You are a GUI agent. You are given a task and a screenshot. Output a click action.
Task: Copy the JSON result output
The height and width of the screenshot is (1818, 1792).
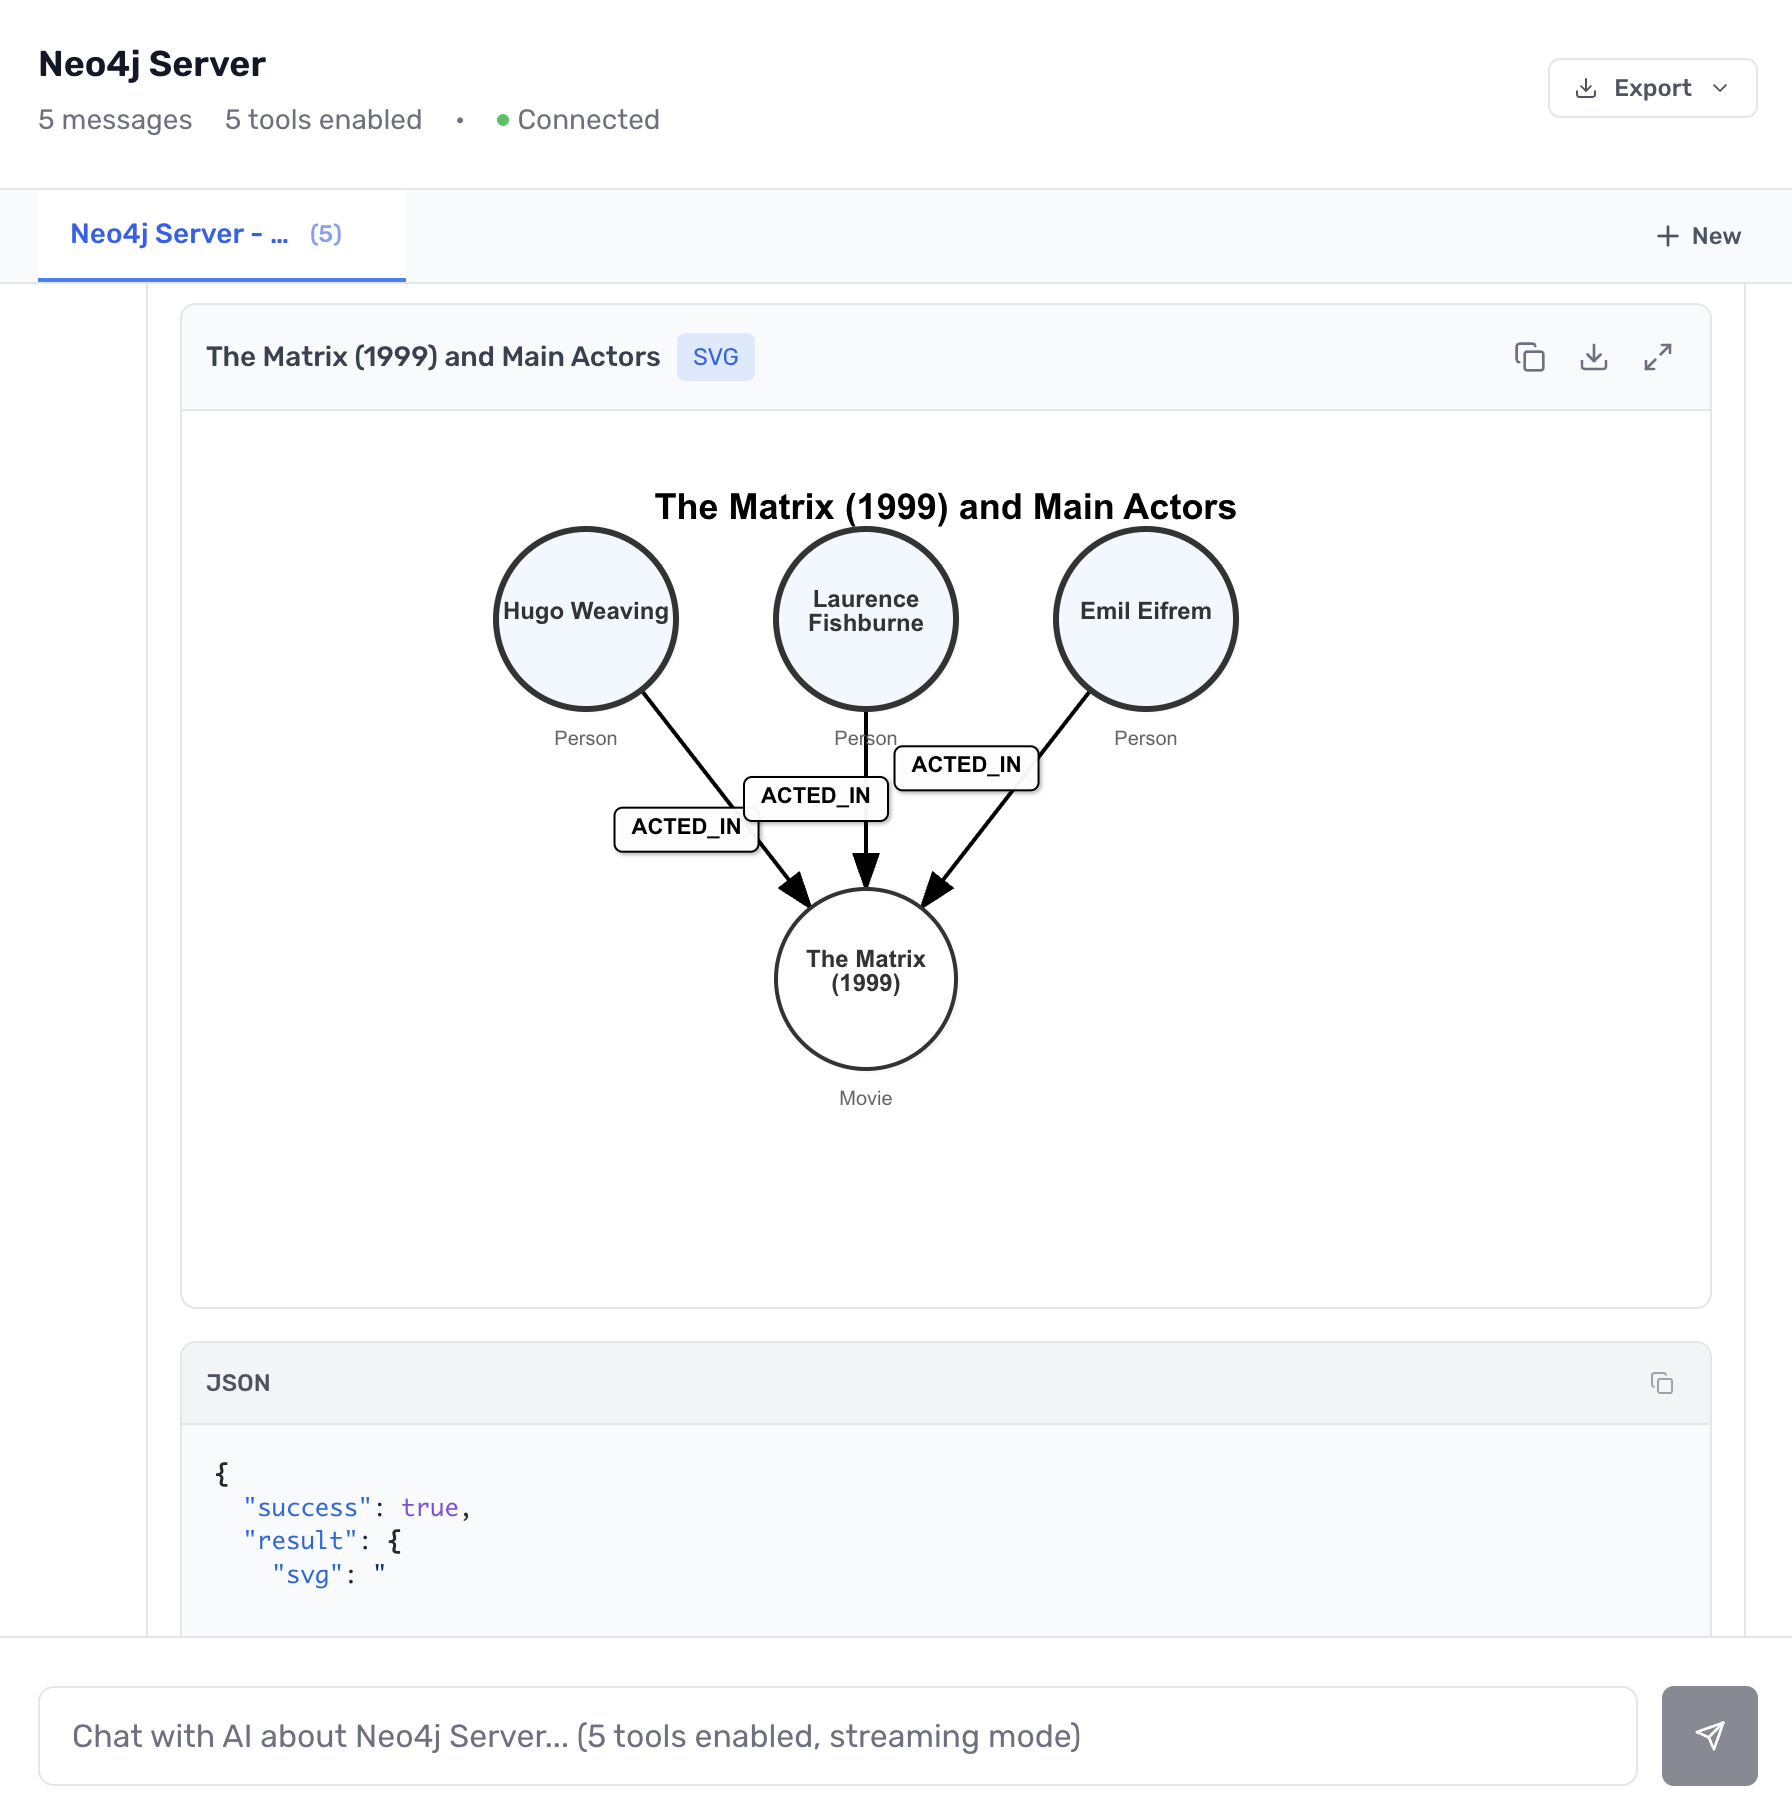(x=1663, y=1383)
